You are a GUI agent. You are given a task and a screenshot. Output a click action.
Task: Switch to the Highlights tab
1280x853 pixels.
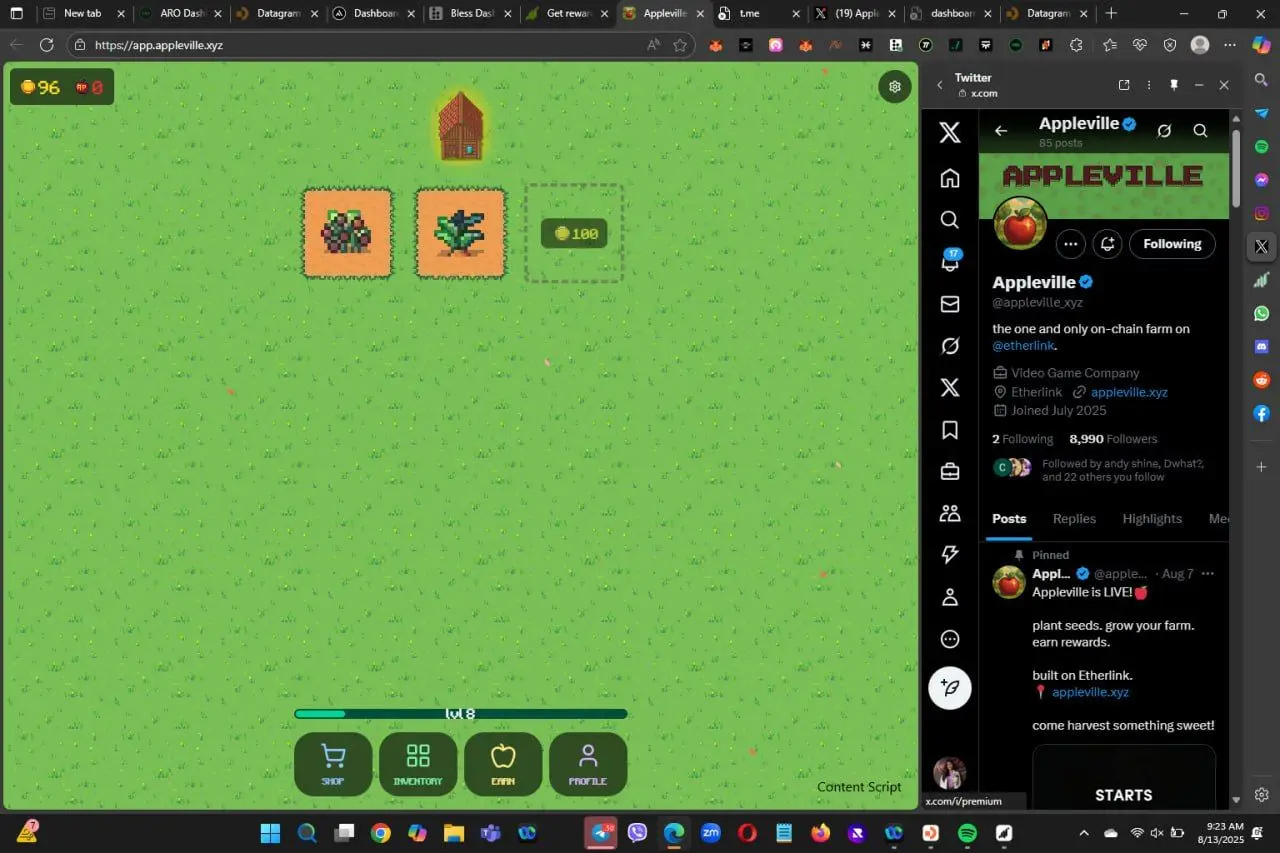(x=1152, y=519)
